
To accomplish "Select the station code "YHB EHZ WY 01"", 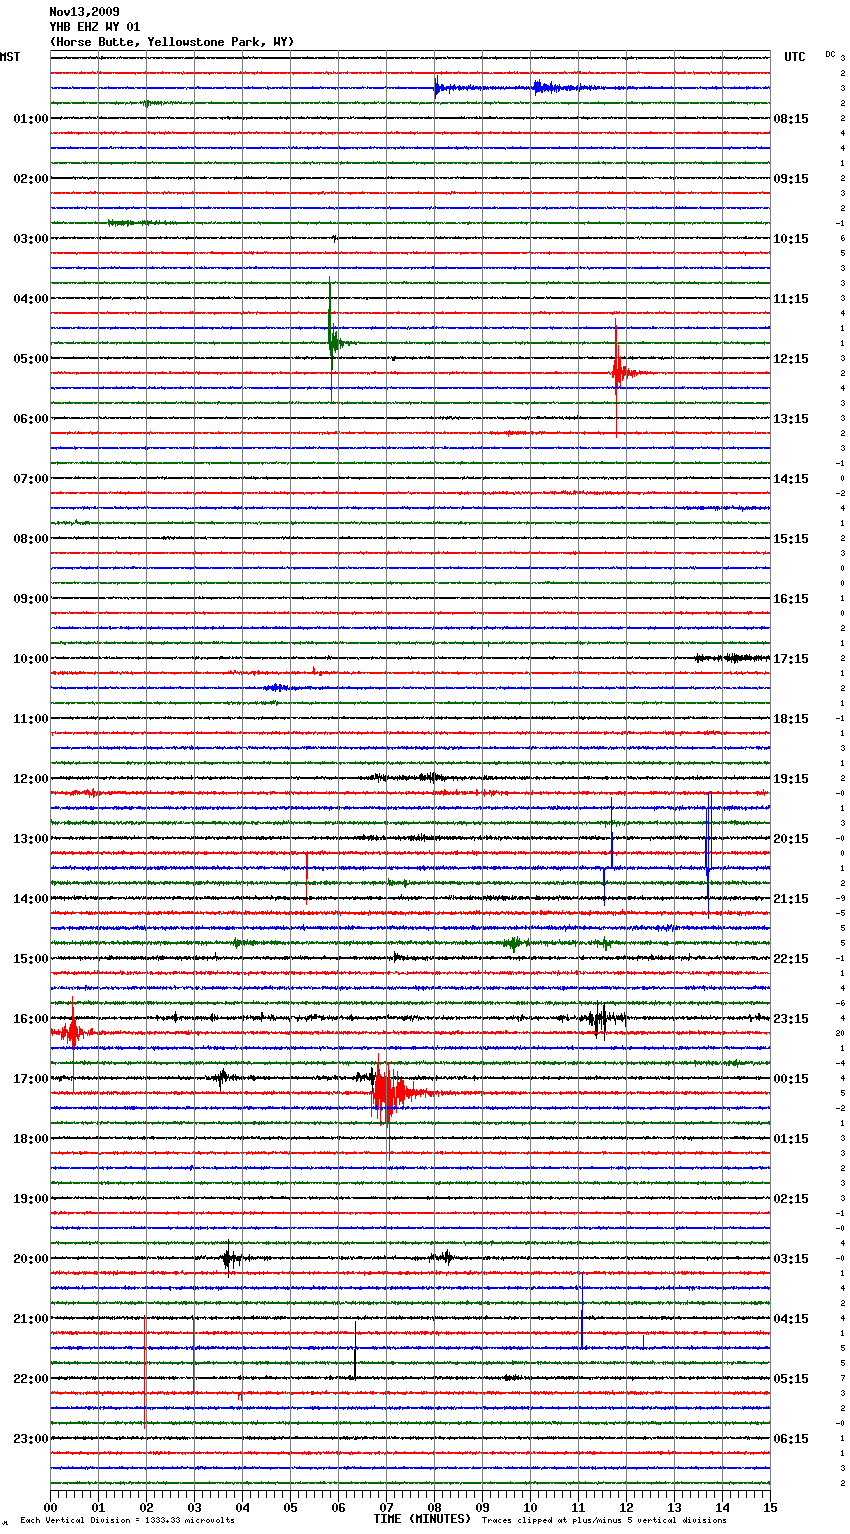I will point(95,27).
